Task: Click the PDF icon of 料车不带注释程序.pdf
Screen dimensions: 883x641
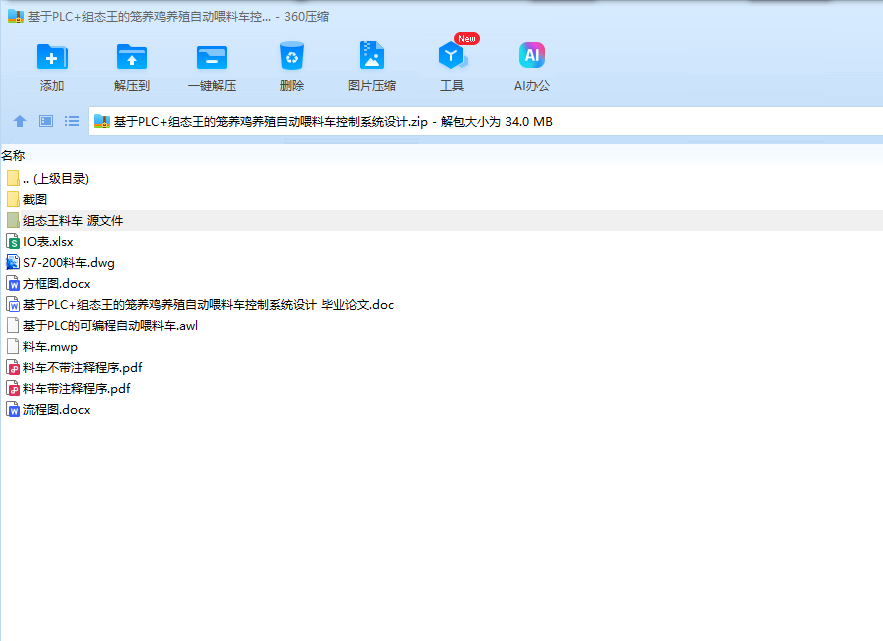Action: pyautogui.click(x=13, y=368)
